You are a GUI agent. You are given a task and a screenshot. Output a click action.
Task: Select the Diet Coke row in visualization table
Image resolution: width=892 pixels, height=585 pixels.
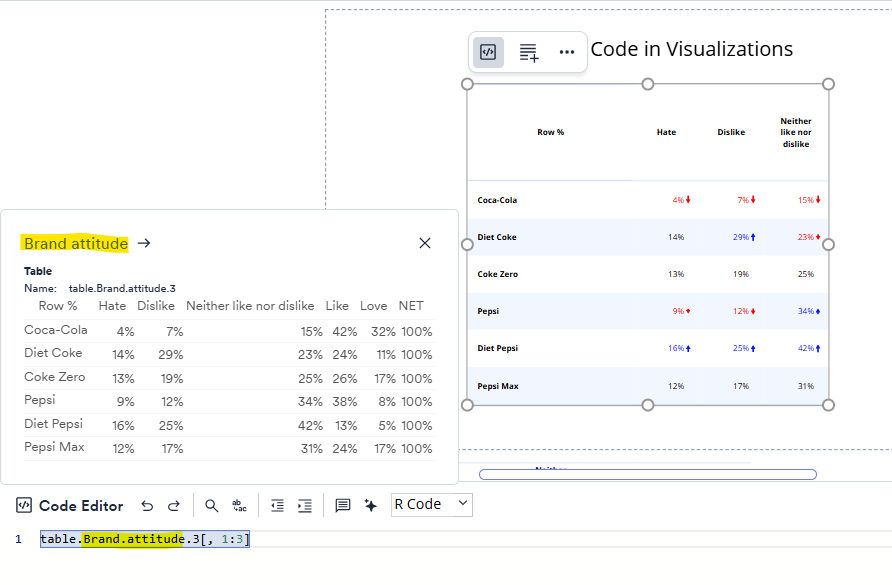(x=496, y=237)
